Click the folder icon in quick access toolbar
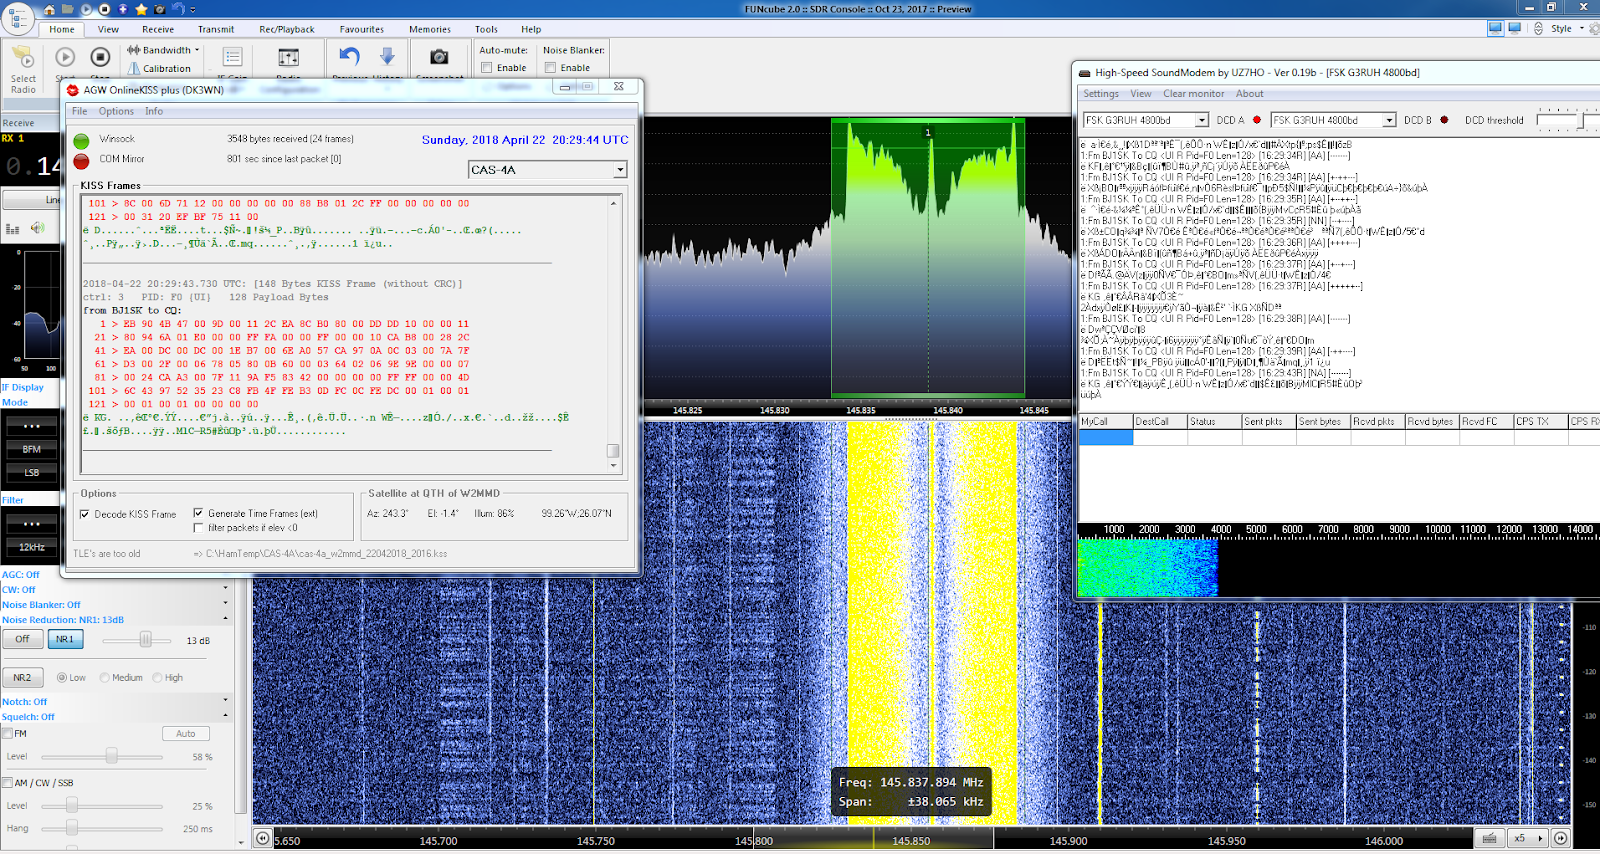This screenshot has height=854, width=1600. (x=68, y=9)
